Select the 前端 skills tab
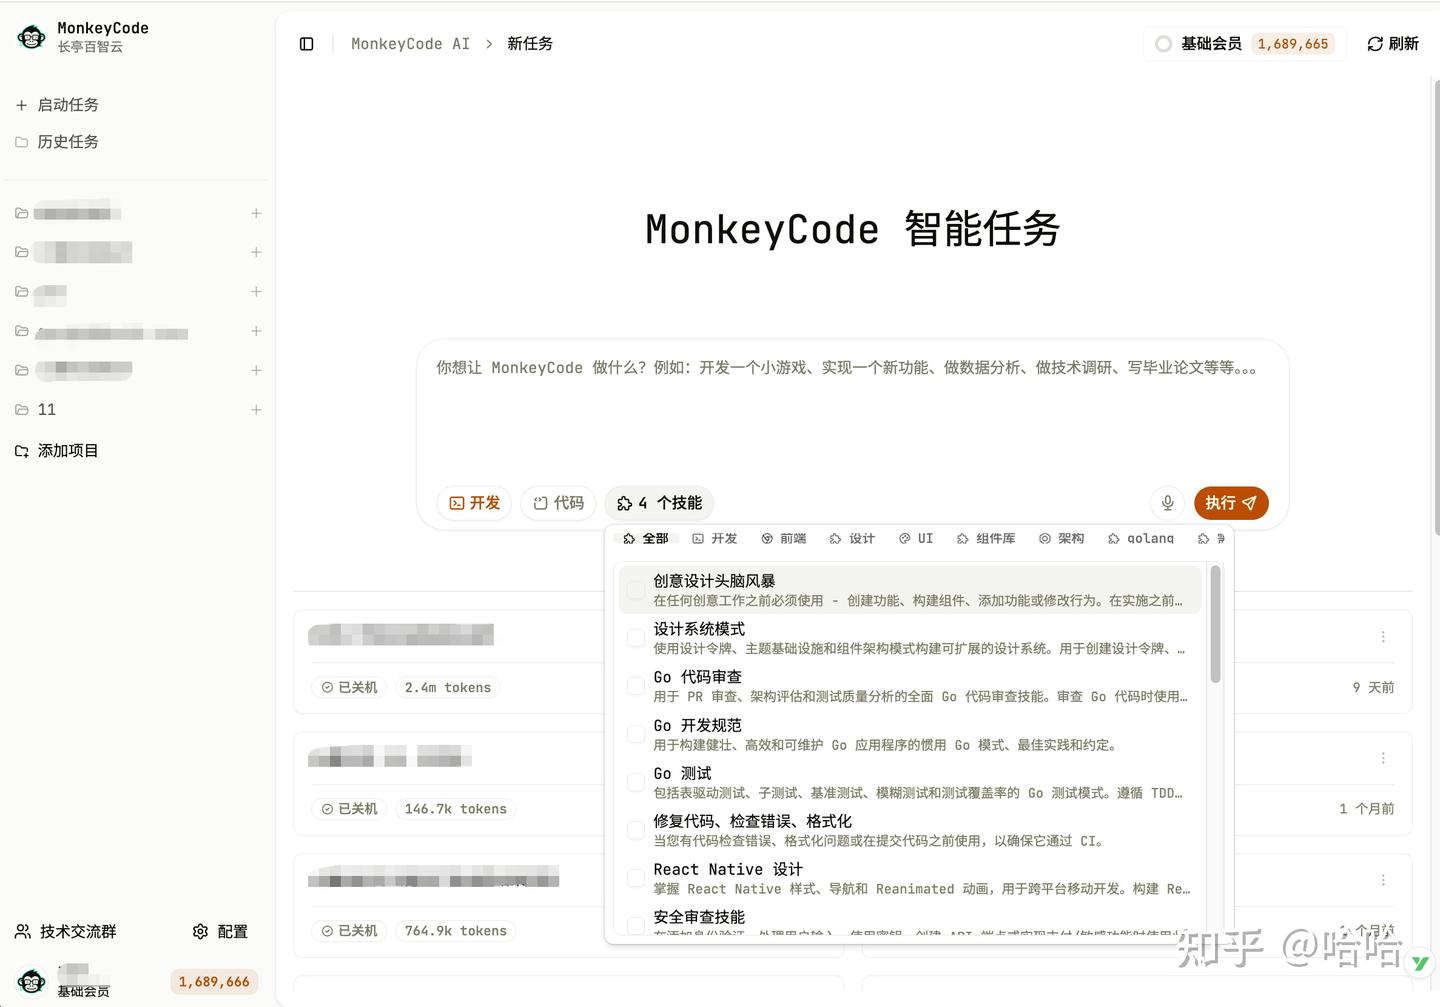 [x=784, y=538]
